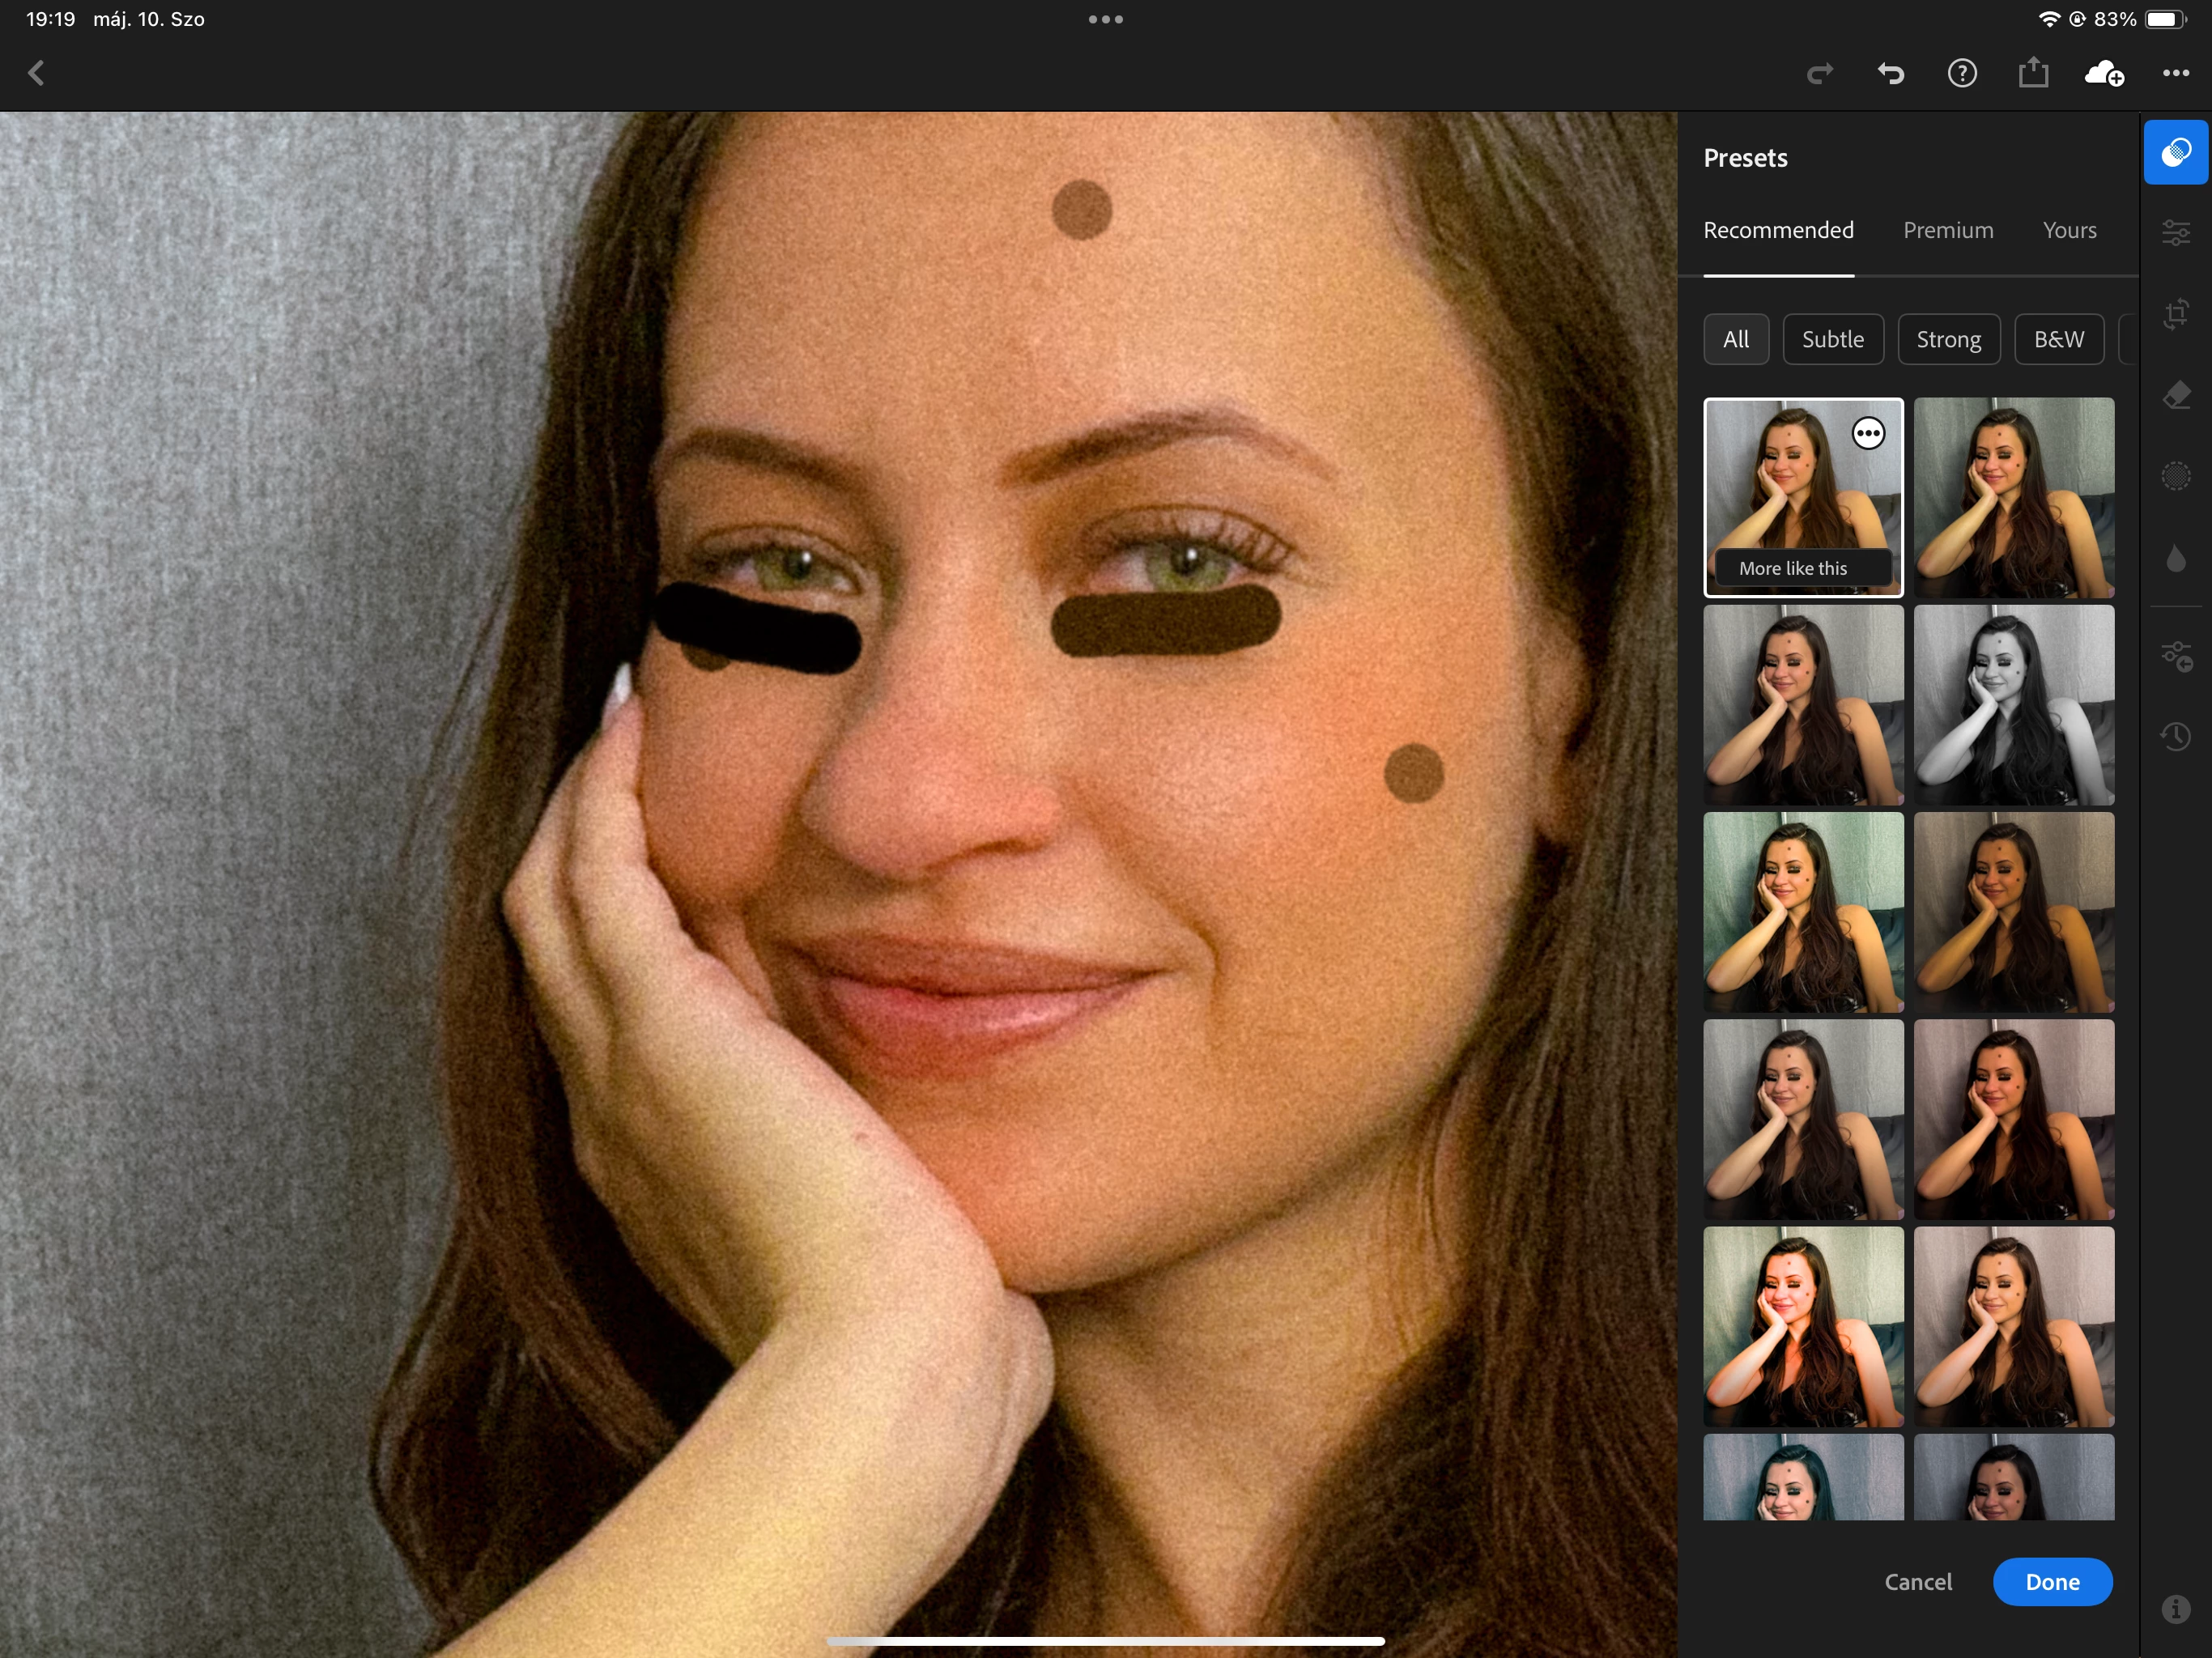The height and width of the screenshot is (1658, 2212).
Task: Open the Edit sliders panel icon
Action: [2175, 233]
